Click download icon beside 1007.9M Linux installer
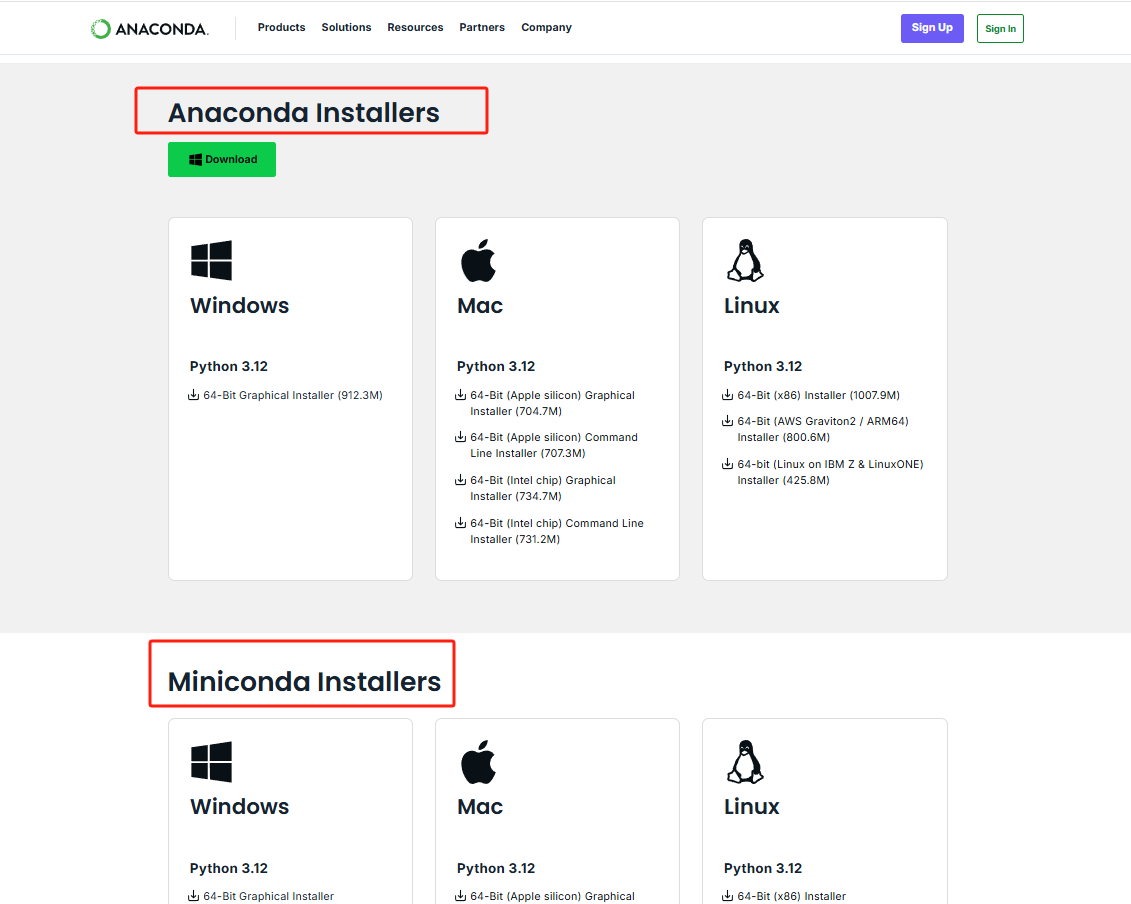The width and height of the screenshot is (1131, 904). pyautogui.click(x=727, y=395)
